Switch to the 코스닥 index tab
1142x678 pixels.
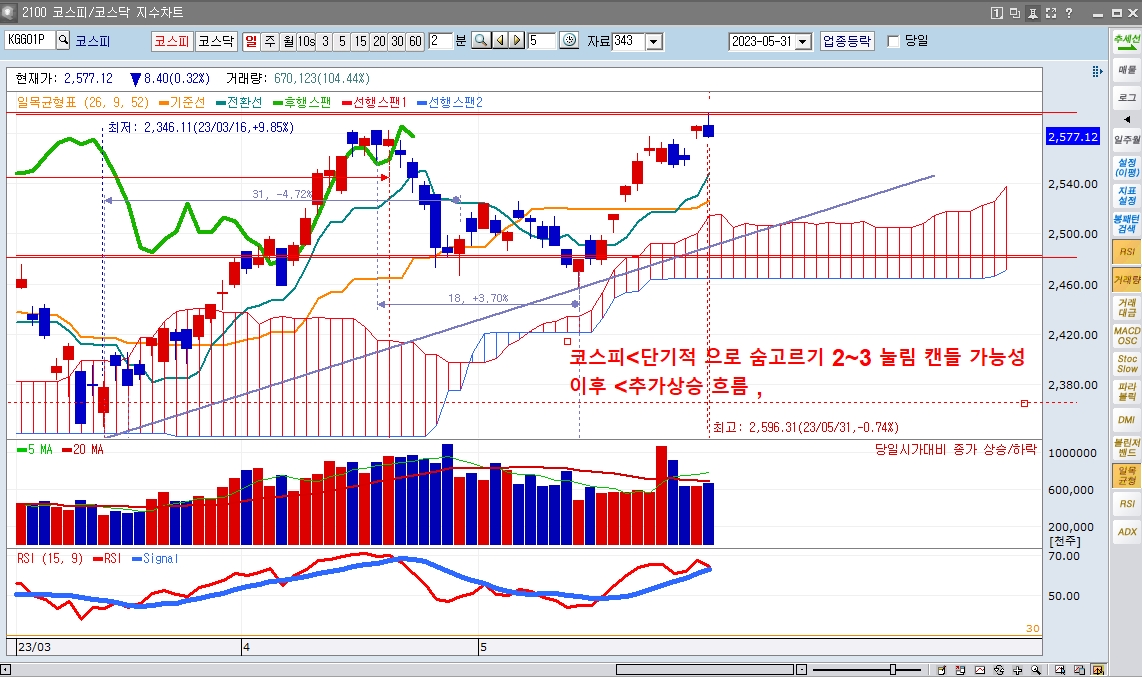pyautogui.click(x=215, y=41)
